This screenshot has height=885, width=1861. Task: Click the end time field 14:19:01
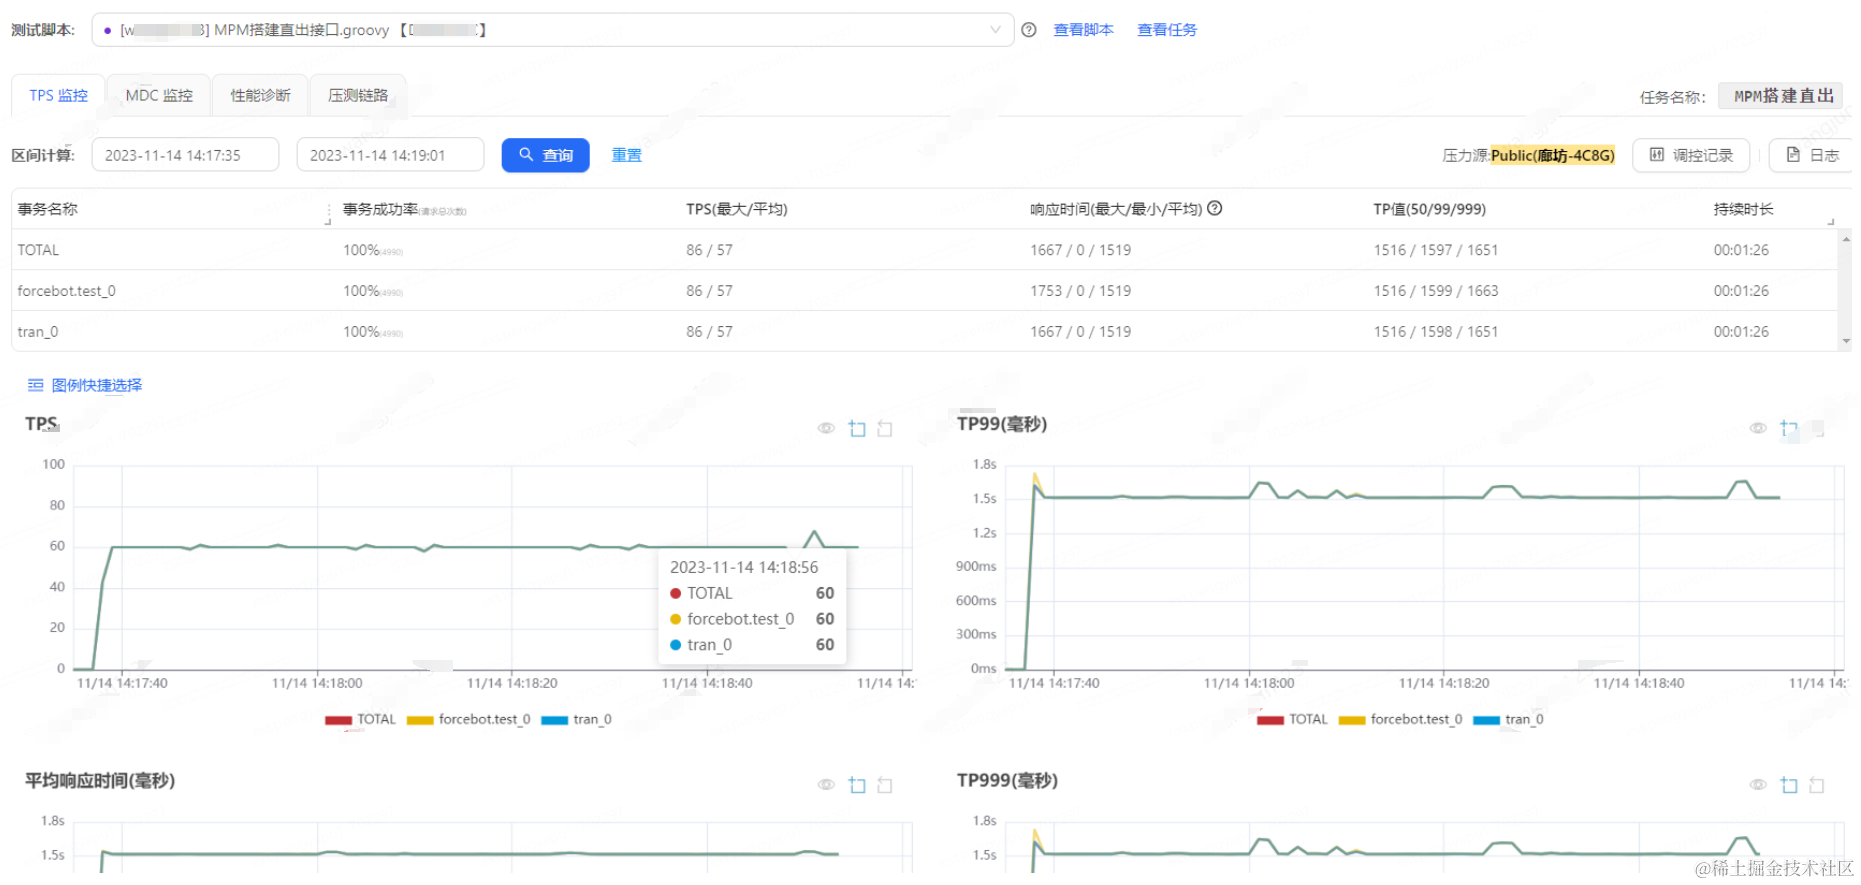(x=390, y=155)
